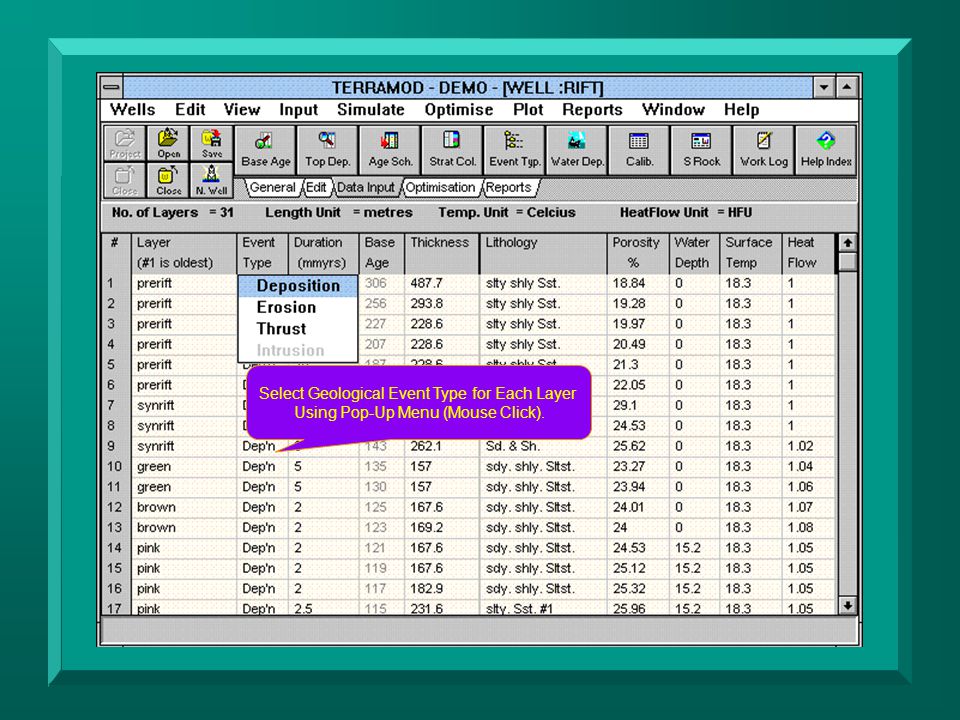
Task: Open the Reports menu
Action: (x=592, y=110)
